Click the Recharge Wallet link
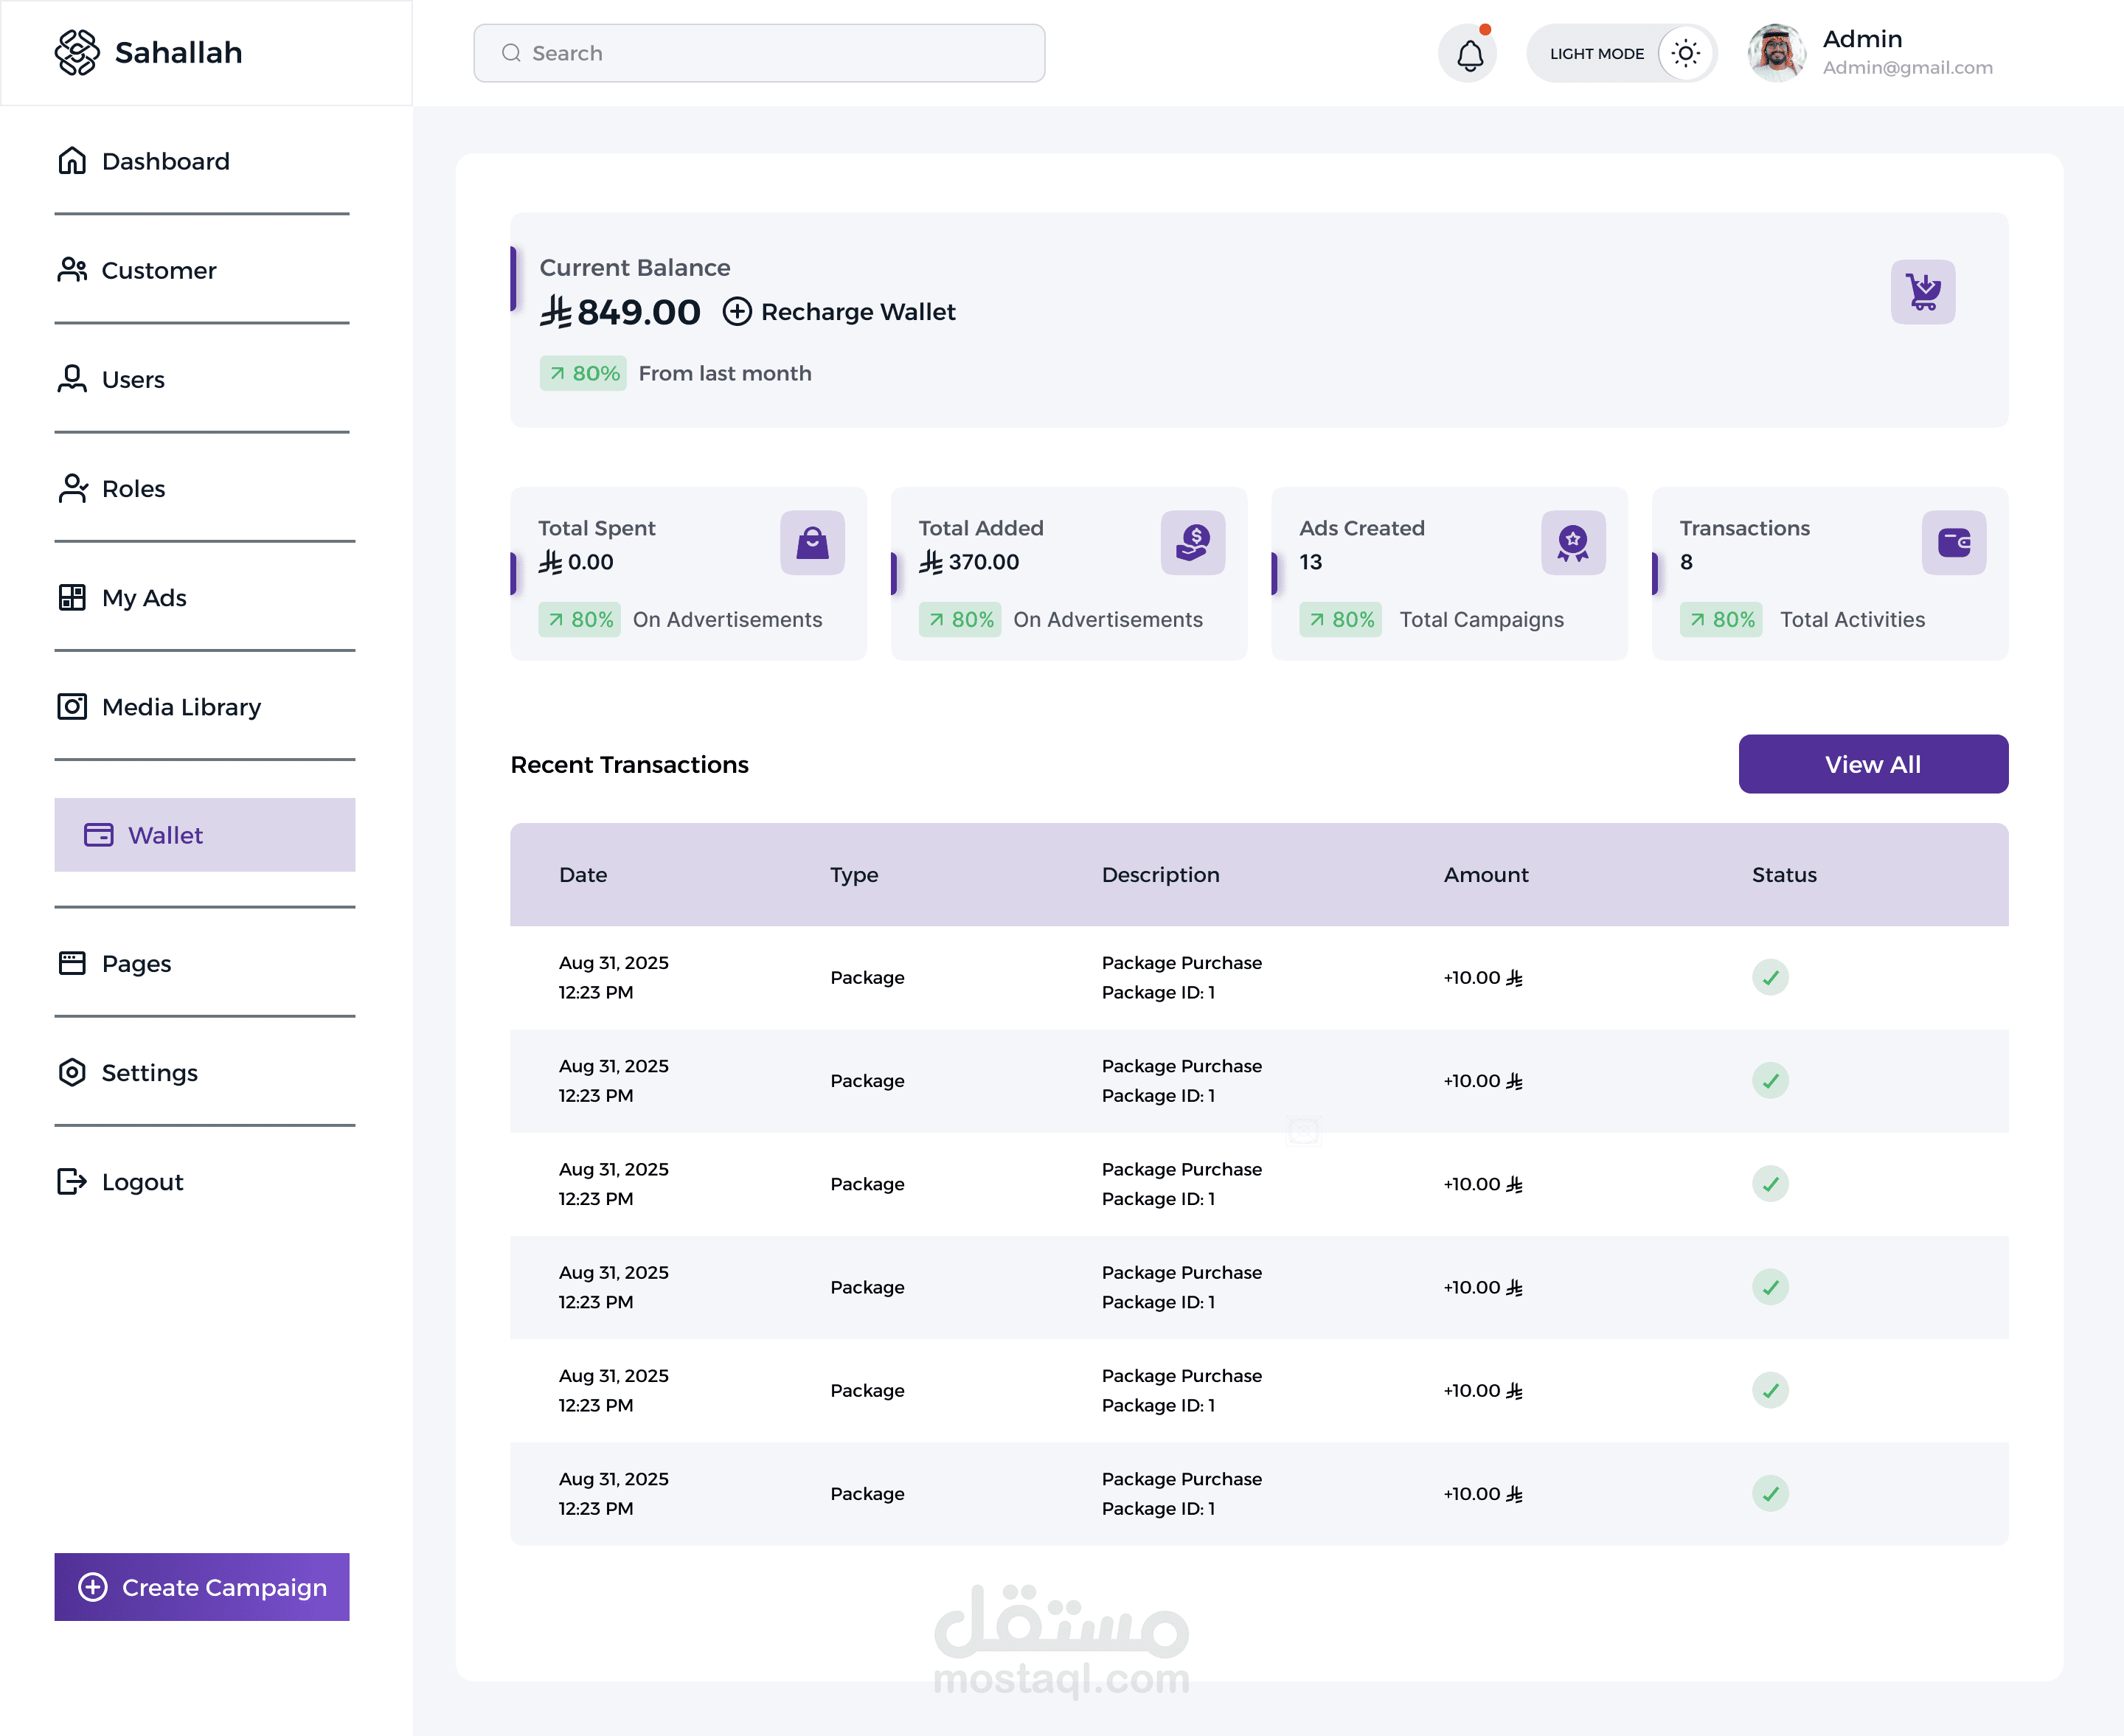This screenshot has height=1736, width=2124. tap(839, 312)
